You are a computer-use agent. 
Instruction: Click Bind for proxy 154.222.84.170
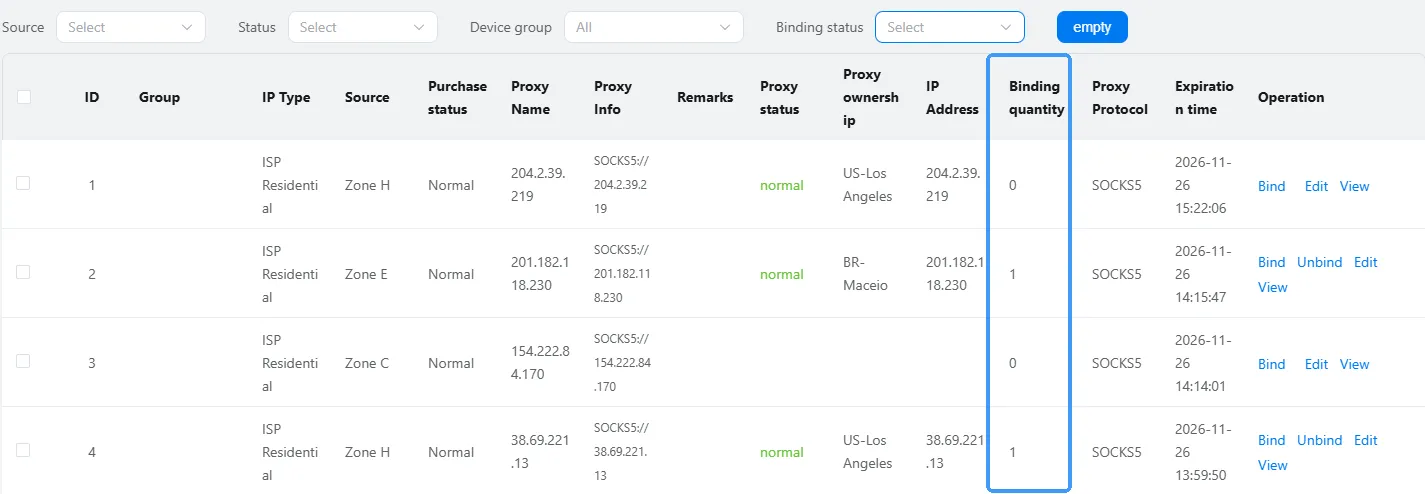pyautogui.click(x=1272, y=364)
